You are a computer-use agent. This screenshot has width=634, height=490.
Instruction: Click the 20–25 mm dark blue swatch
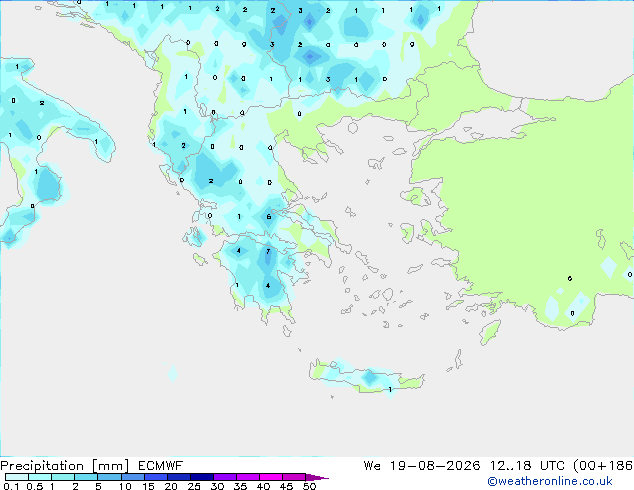point(179,477)
